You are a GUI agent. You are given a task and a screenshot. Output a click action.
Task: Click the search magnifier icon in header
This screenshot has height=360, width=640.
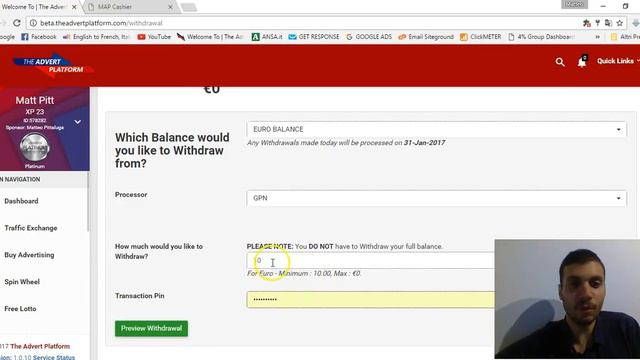(560, 62)
